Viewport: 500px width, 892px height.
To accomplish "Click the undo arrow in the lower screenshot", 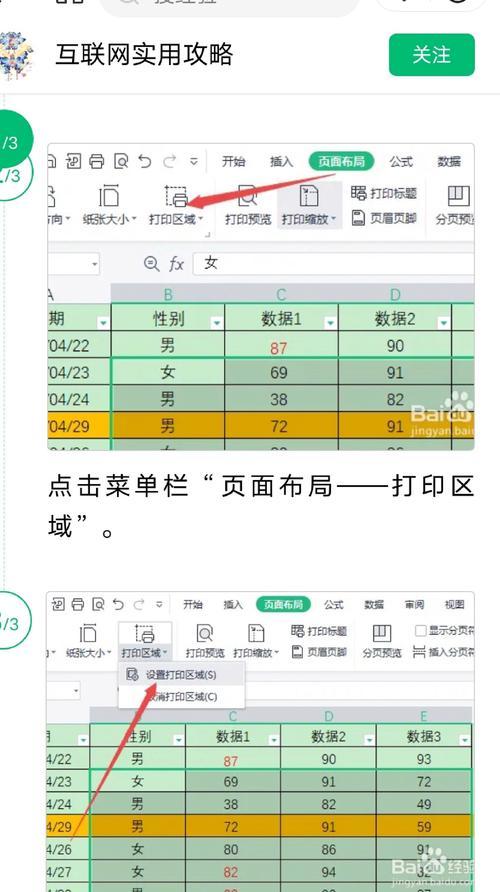I will pos(118,604).
